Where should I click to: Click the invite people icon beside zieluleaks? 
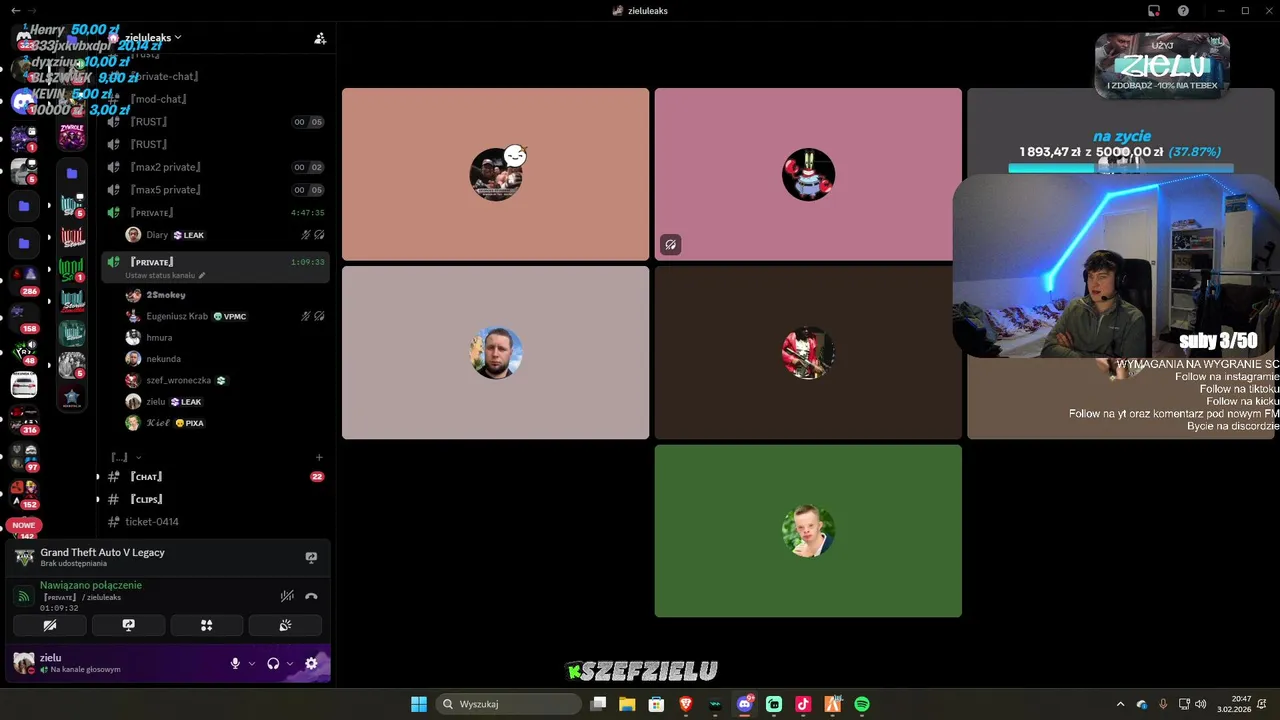pos(320,38)
